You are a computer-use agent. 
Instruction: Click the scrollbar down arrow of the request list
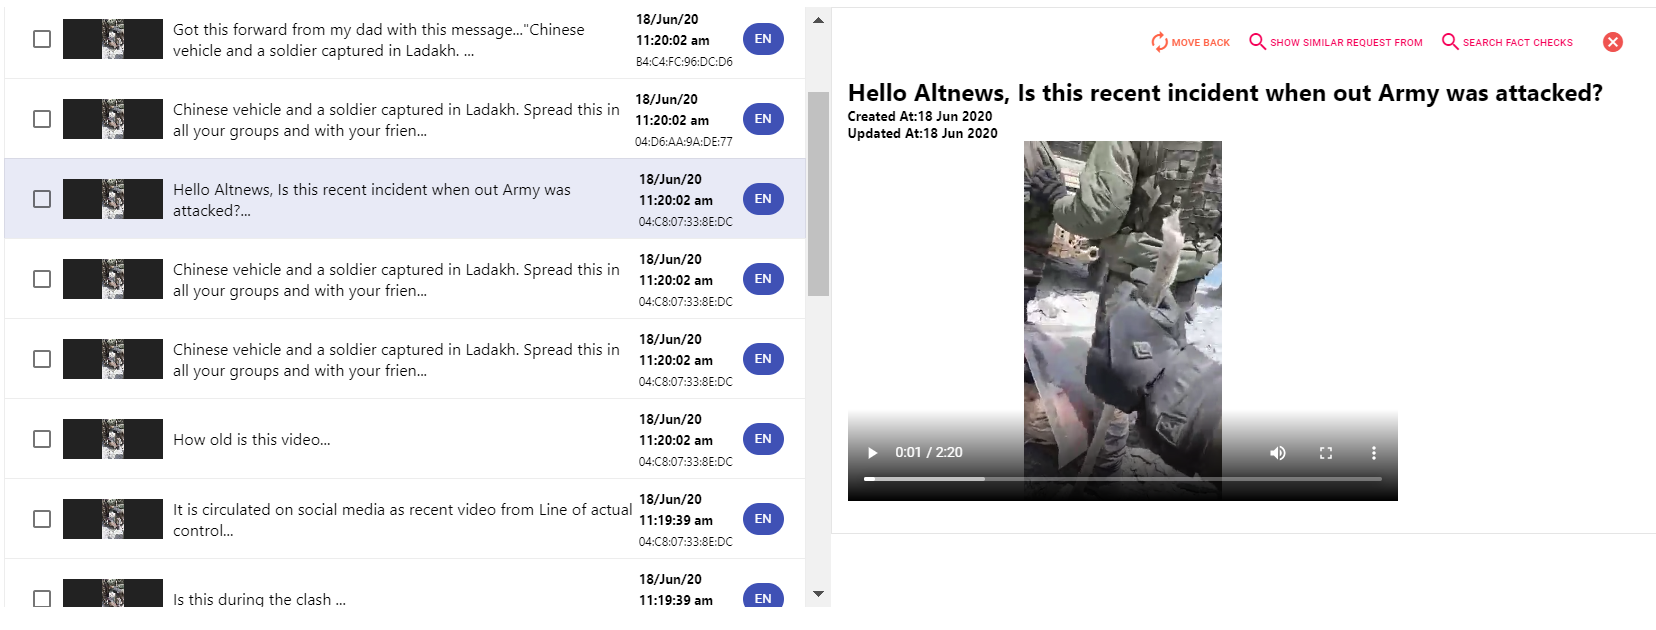click(x=818, y=594)
